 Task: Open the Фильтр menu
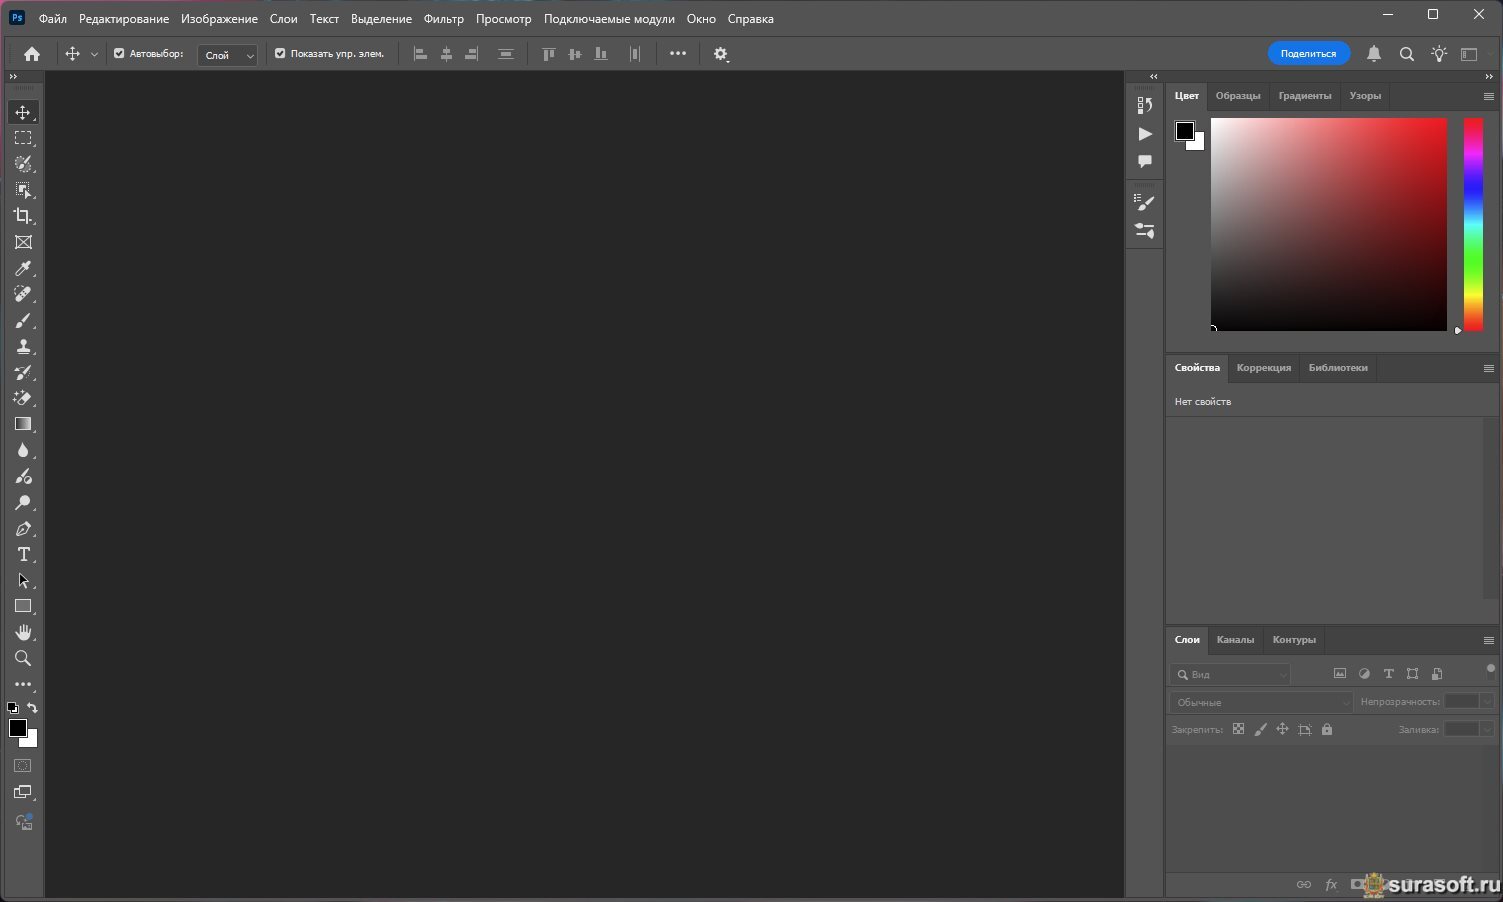point(444,19)
